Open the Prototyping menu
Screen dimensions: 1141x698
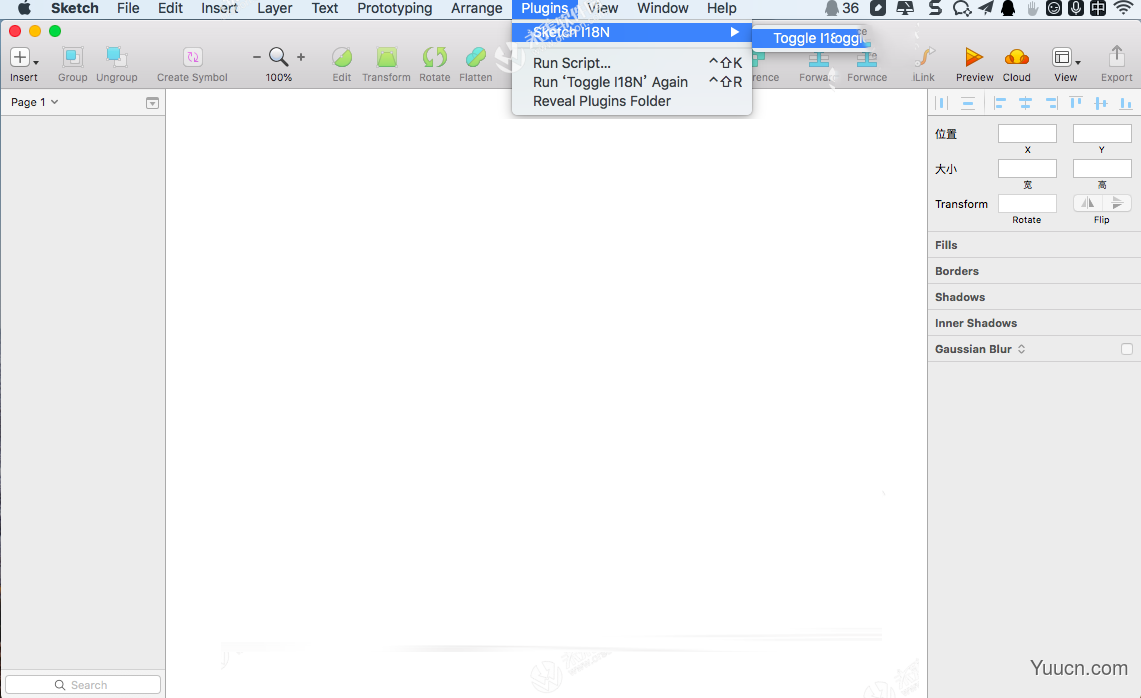[394, 9]
